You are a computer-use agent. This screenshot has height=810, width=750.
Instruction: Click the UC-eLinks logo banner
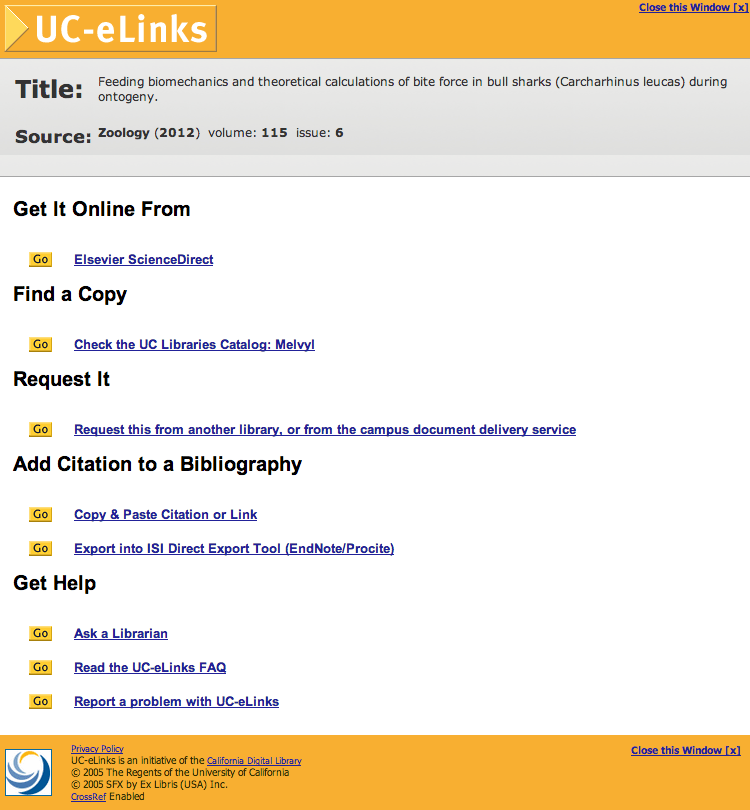point(111,28)
